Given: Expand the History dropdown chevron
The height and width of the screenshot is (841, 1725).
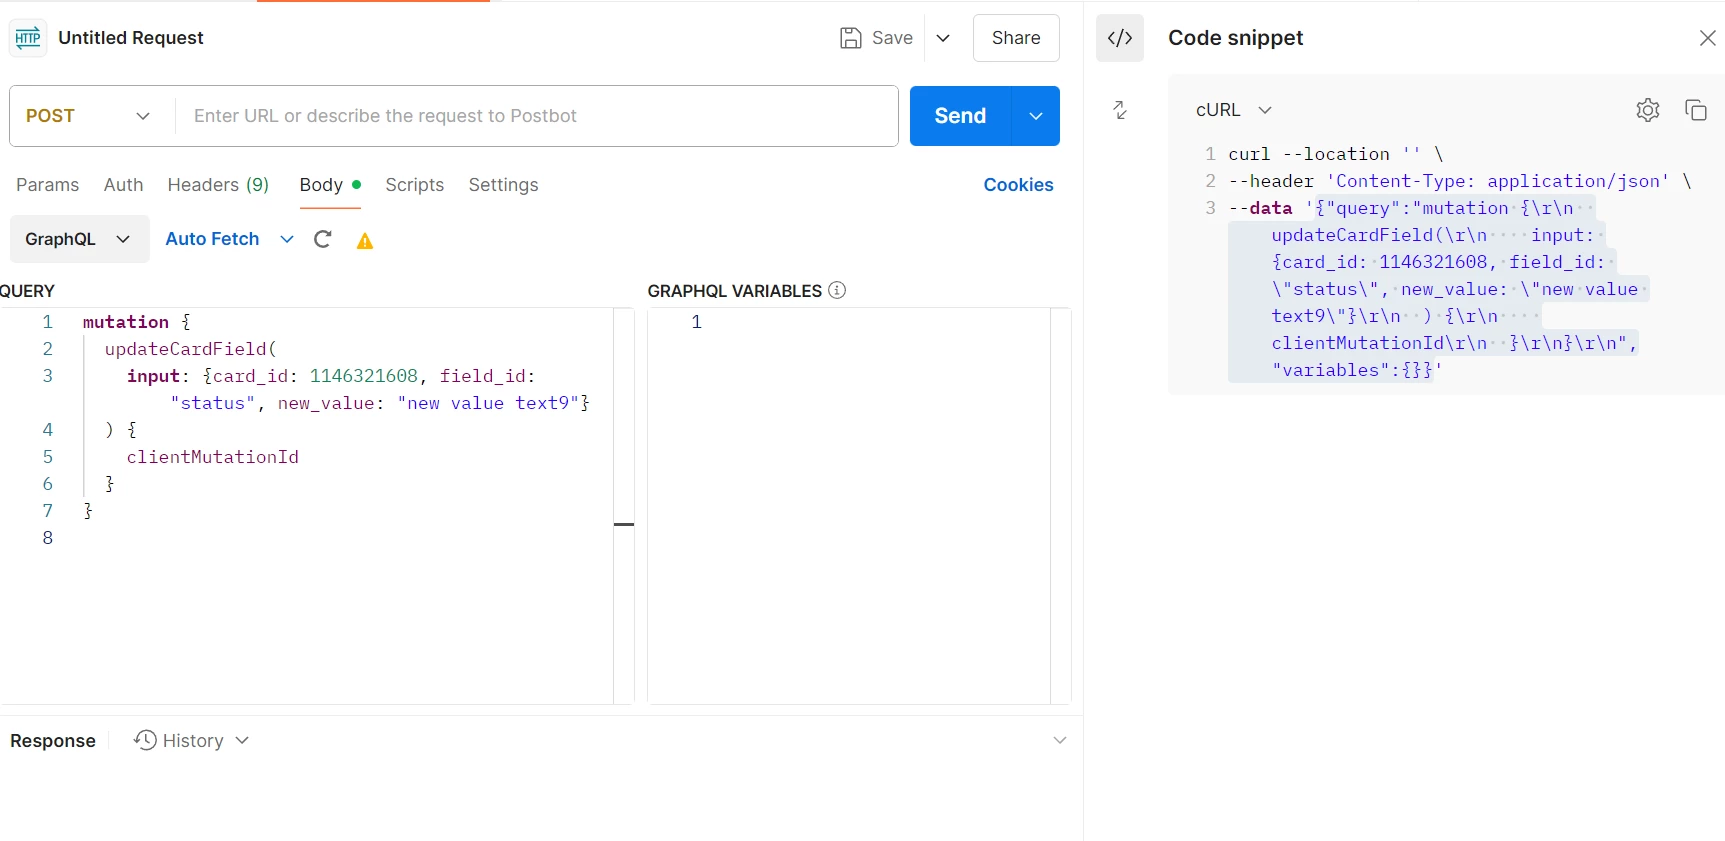Looking at the screenshot, I should [242, 740].
